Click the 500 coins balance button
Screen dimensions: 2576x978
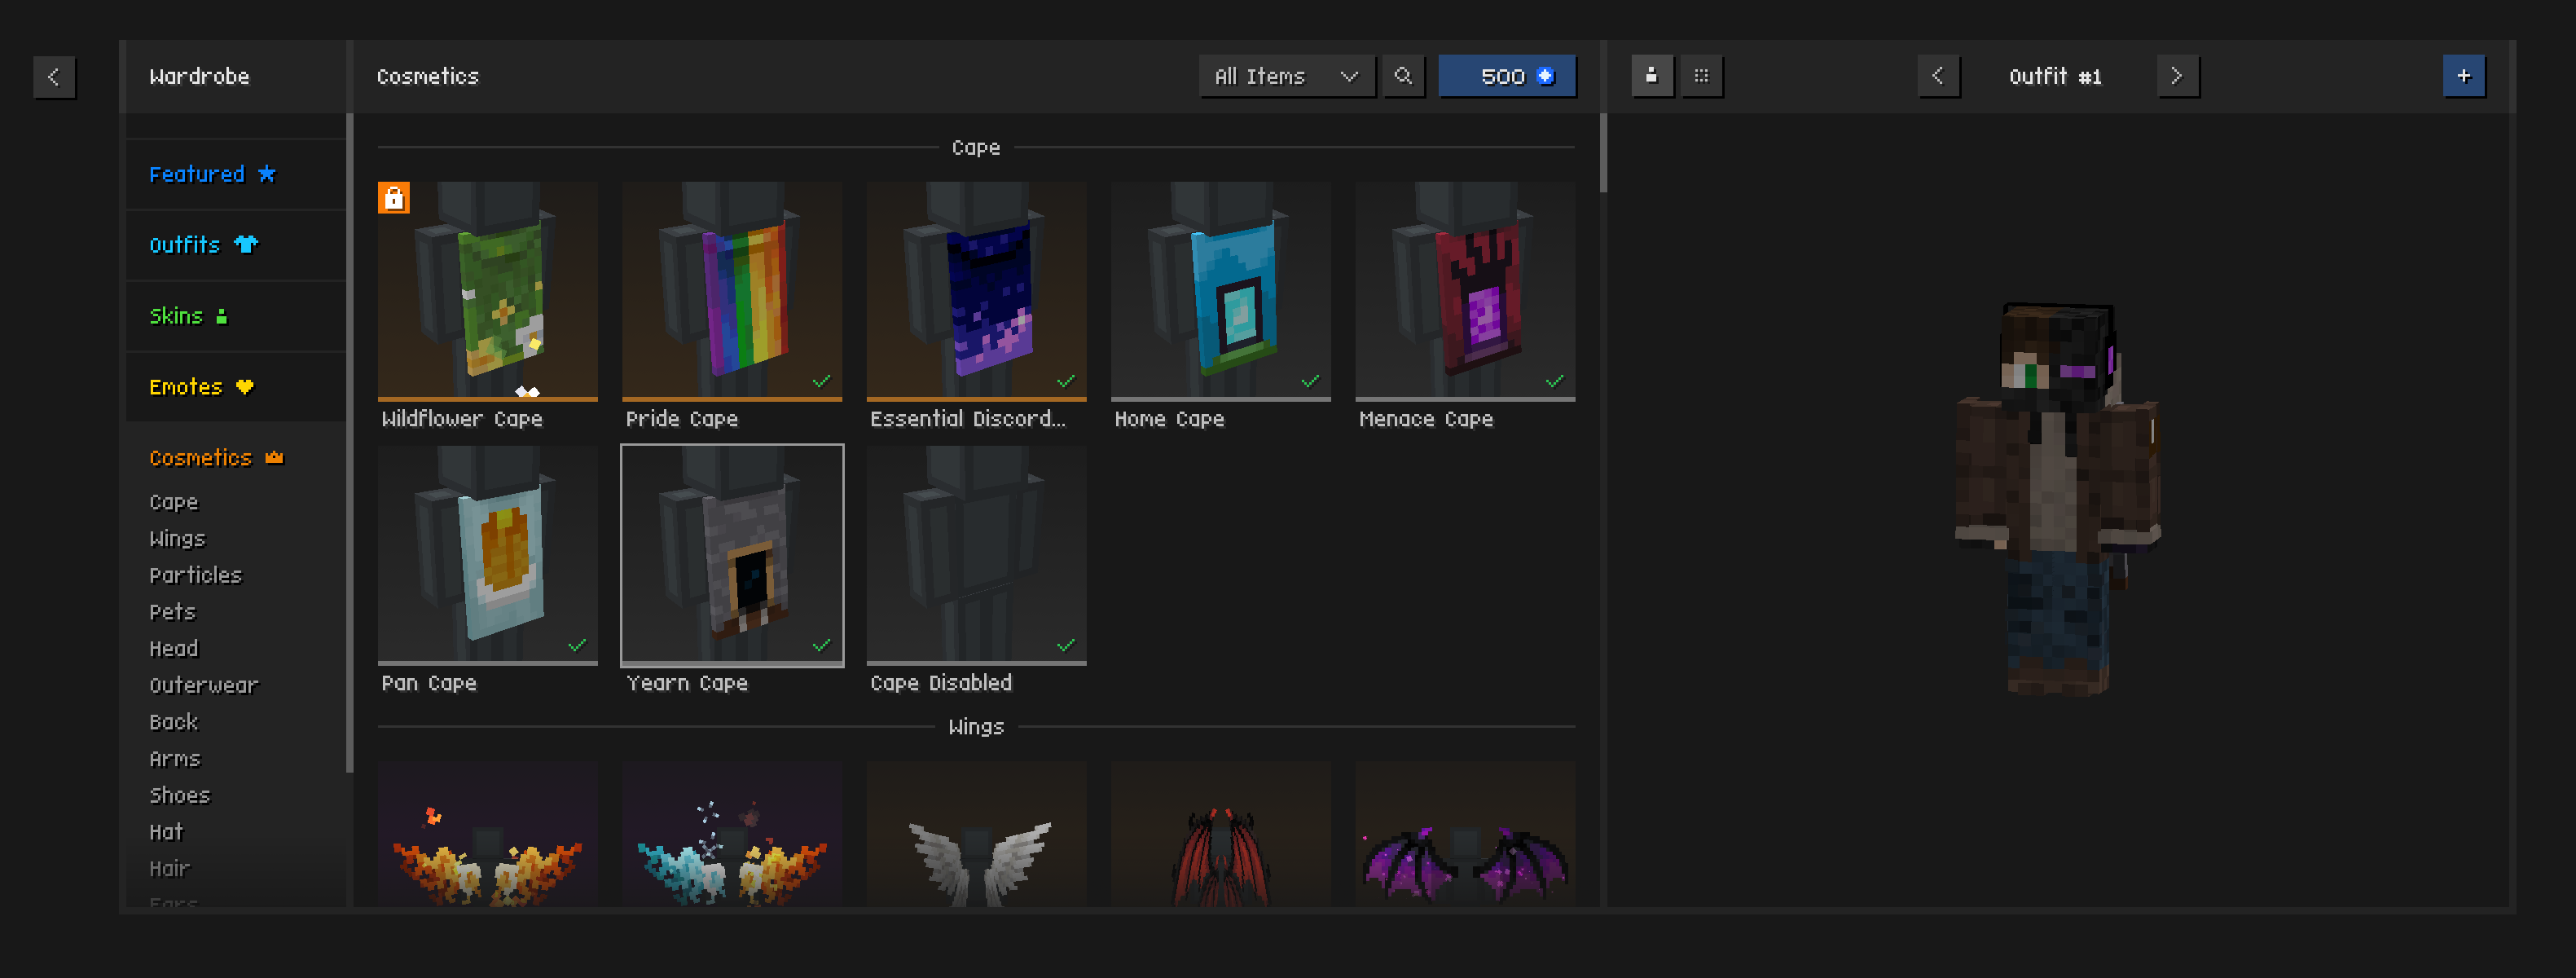click(1507, 76)
